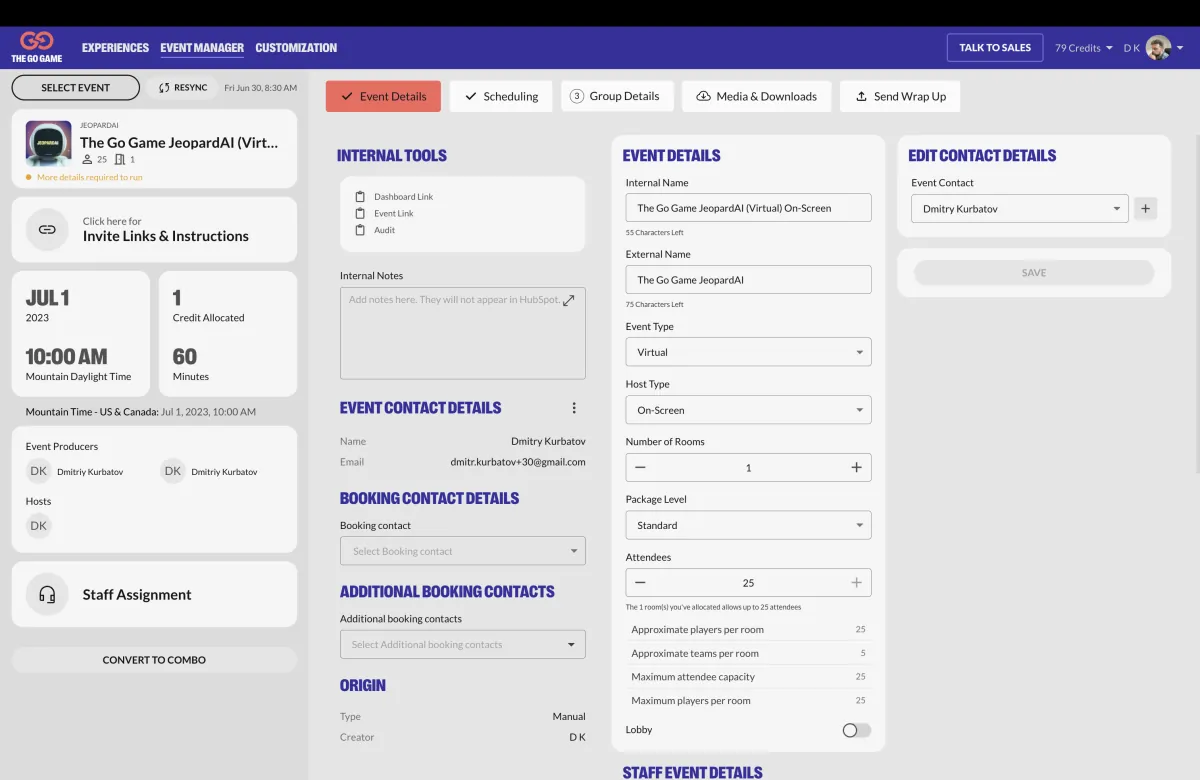Click cloud download icon on Media & Downloads
Image resolution: width=1200 pixels, height=780 pixels.
[703, 96]
